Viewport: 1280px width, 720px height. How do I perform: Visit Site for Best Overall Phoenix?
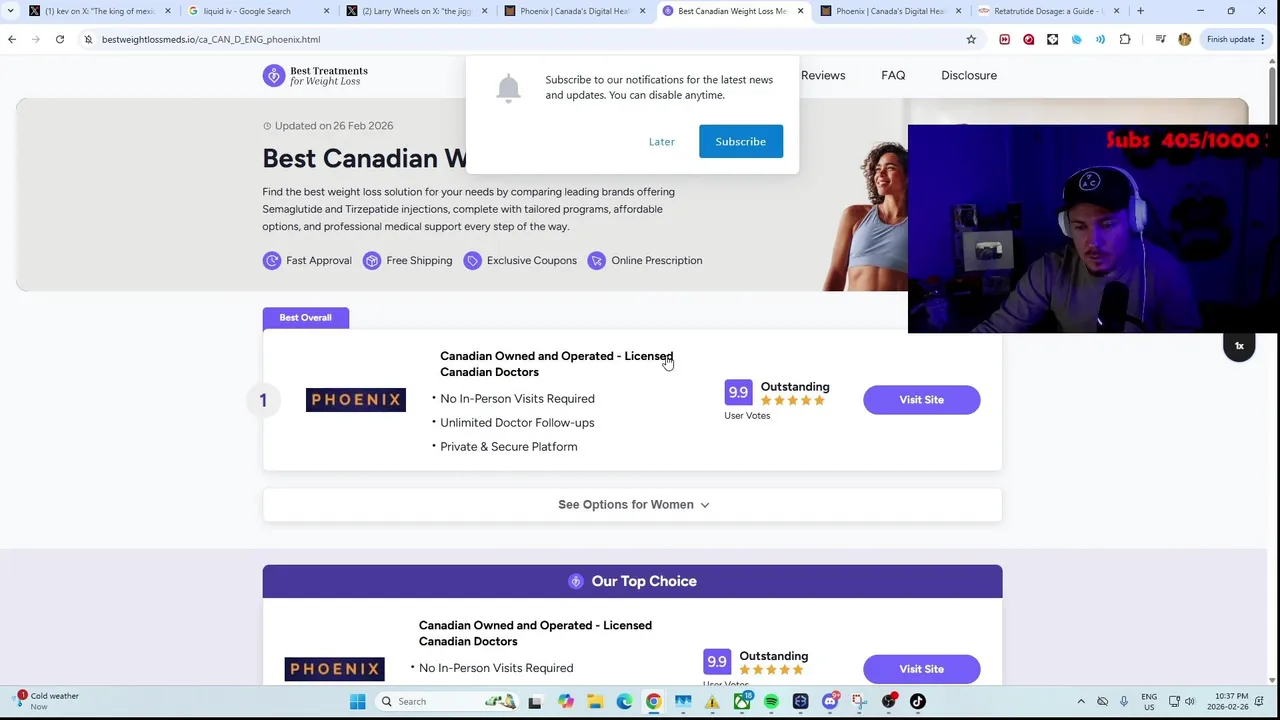[921, 400]
